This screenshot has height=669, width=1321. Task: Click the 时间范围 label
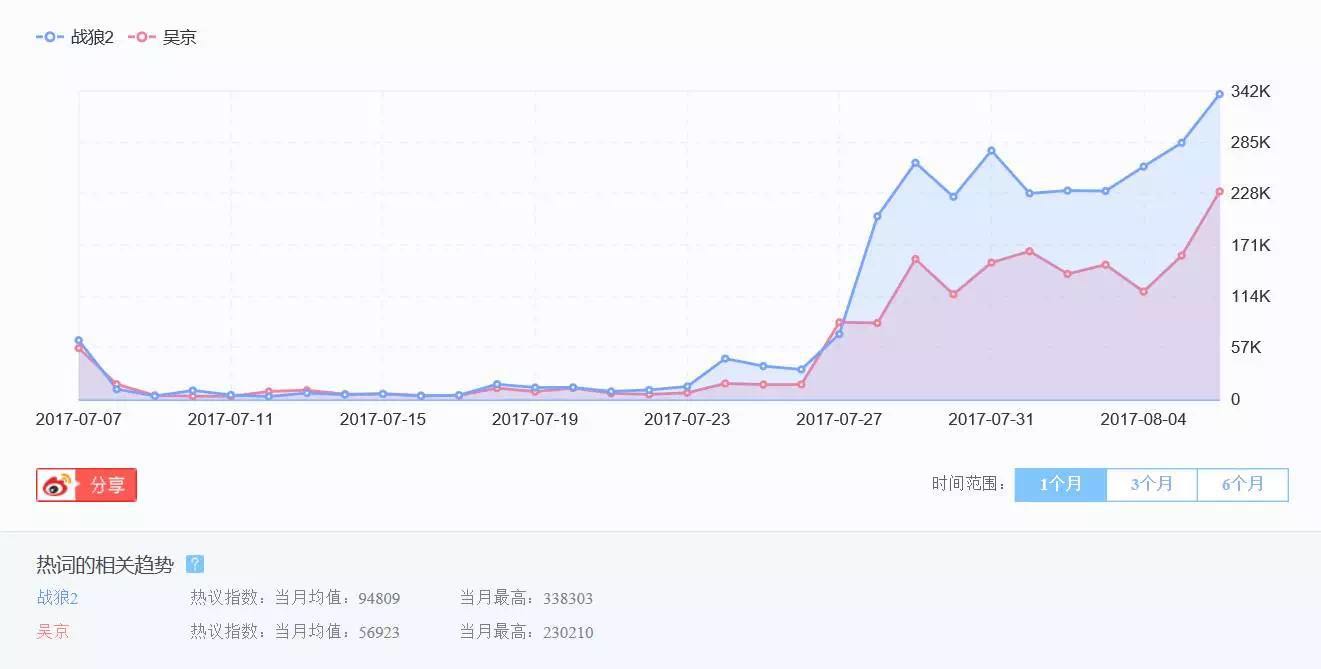(969, 484)
